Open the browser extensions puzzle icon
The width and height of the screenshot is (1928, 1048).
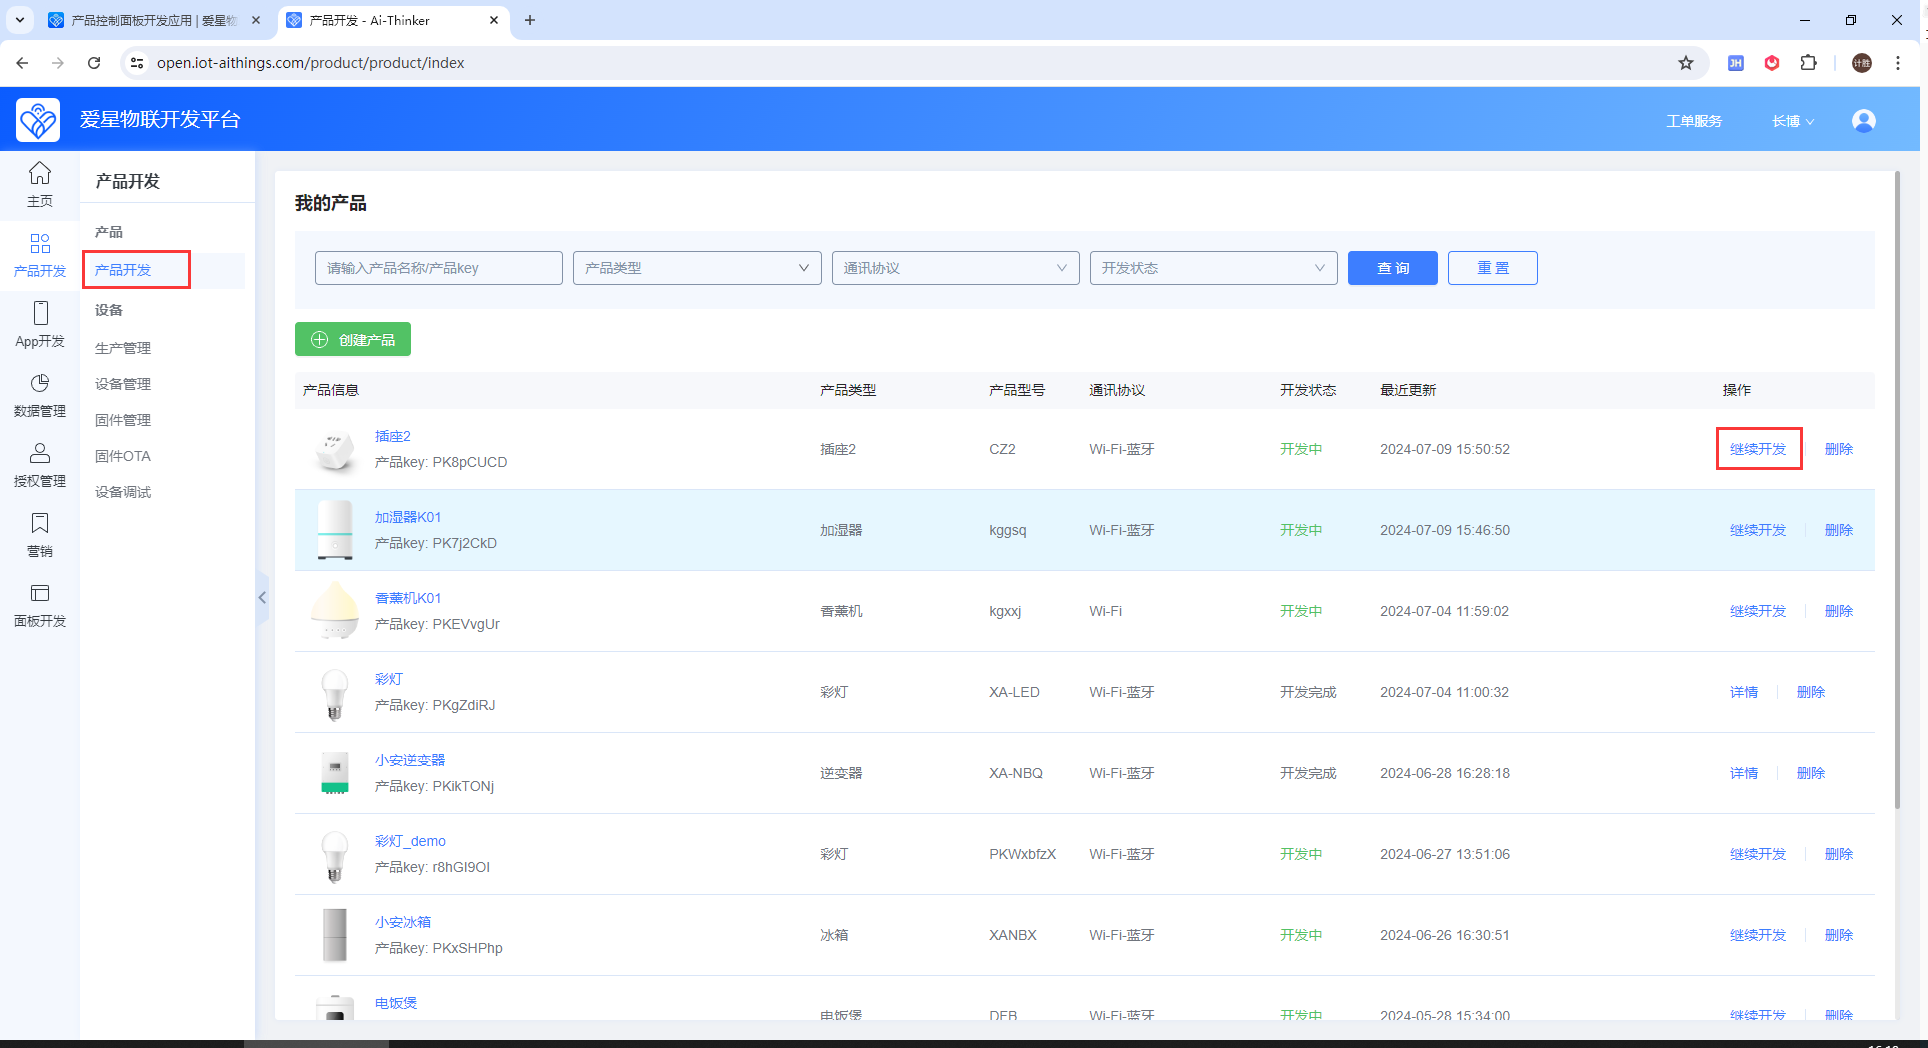pos(1808,63)
